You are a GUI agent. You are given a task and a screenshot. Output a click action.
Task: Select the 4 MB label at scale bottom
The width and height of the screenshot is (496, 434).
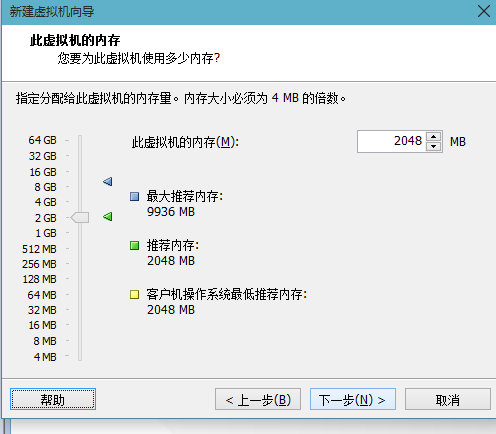pos(45,357)
